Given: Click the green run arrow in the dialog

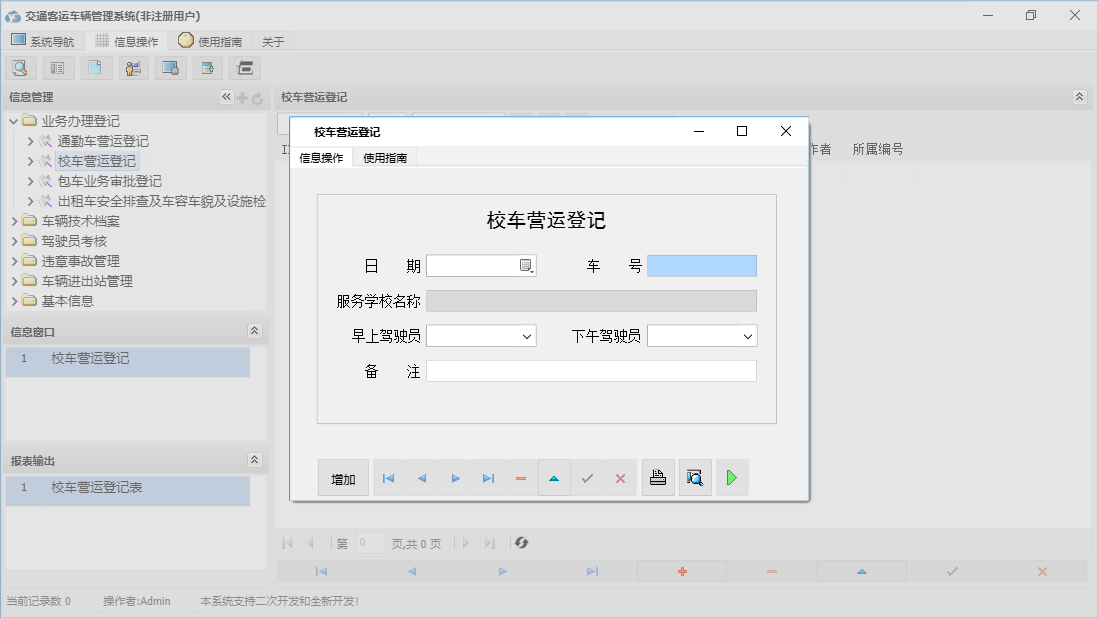Looking at the screenshot, I should tap(731, 477).
